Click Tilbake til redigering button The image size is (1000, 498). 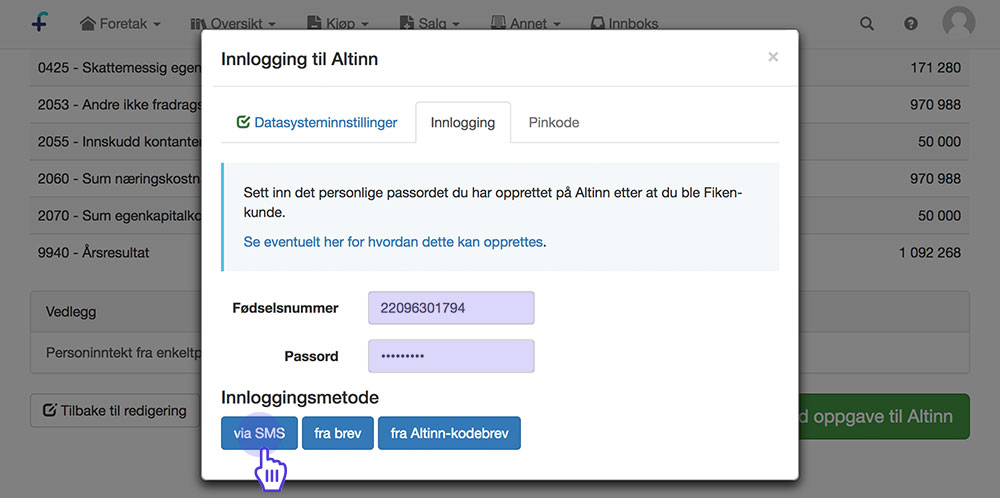point(115,411)
